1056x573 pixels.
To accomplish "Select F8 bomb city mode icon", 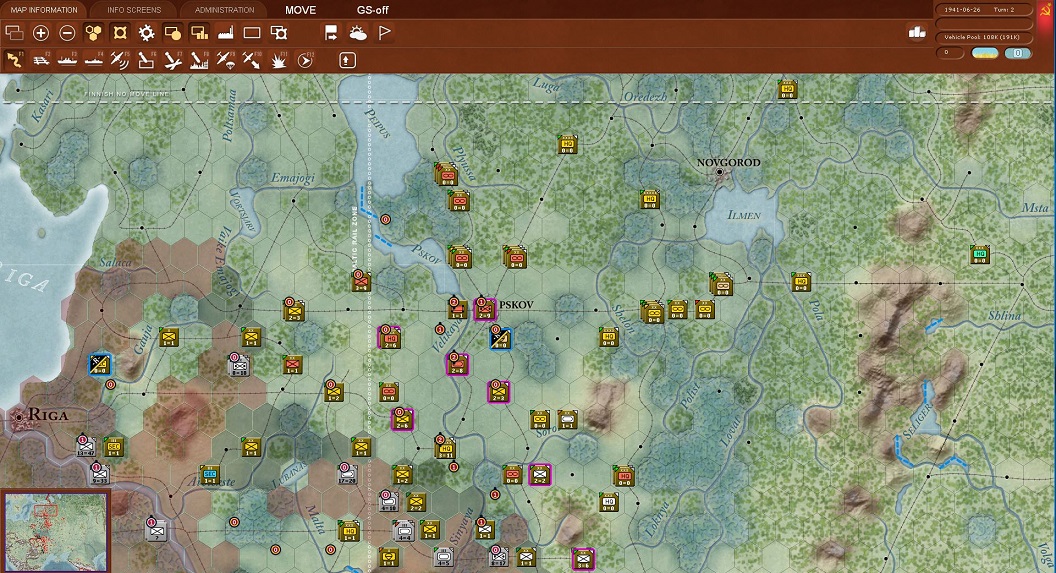I will coord(199,60).
